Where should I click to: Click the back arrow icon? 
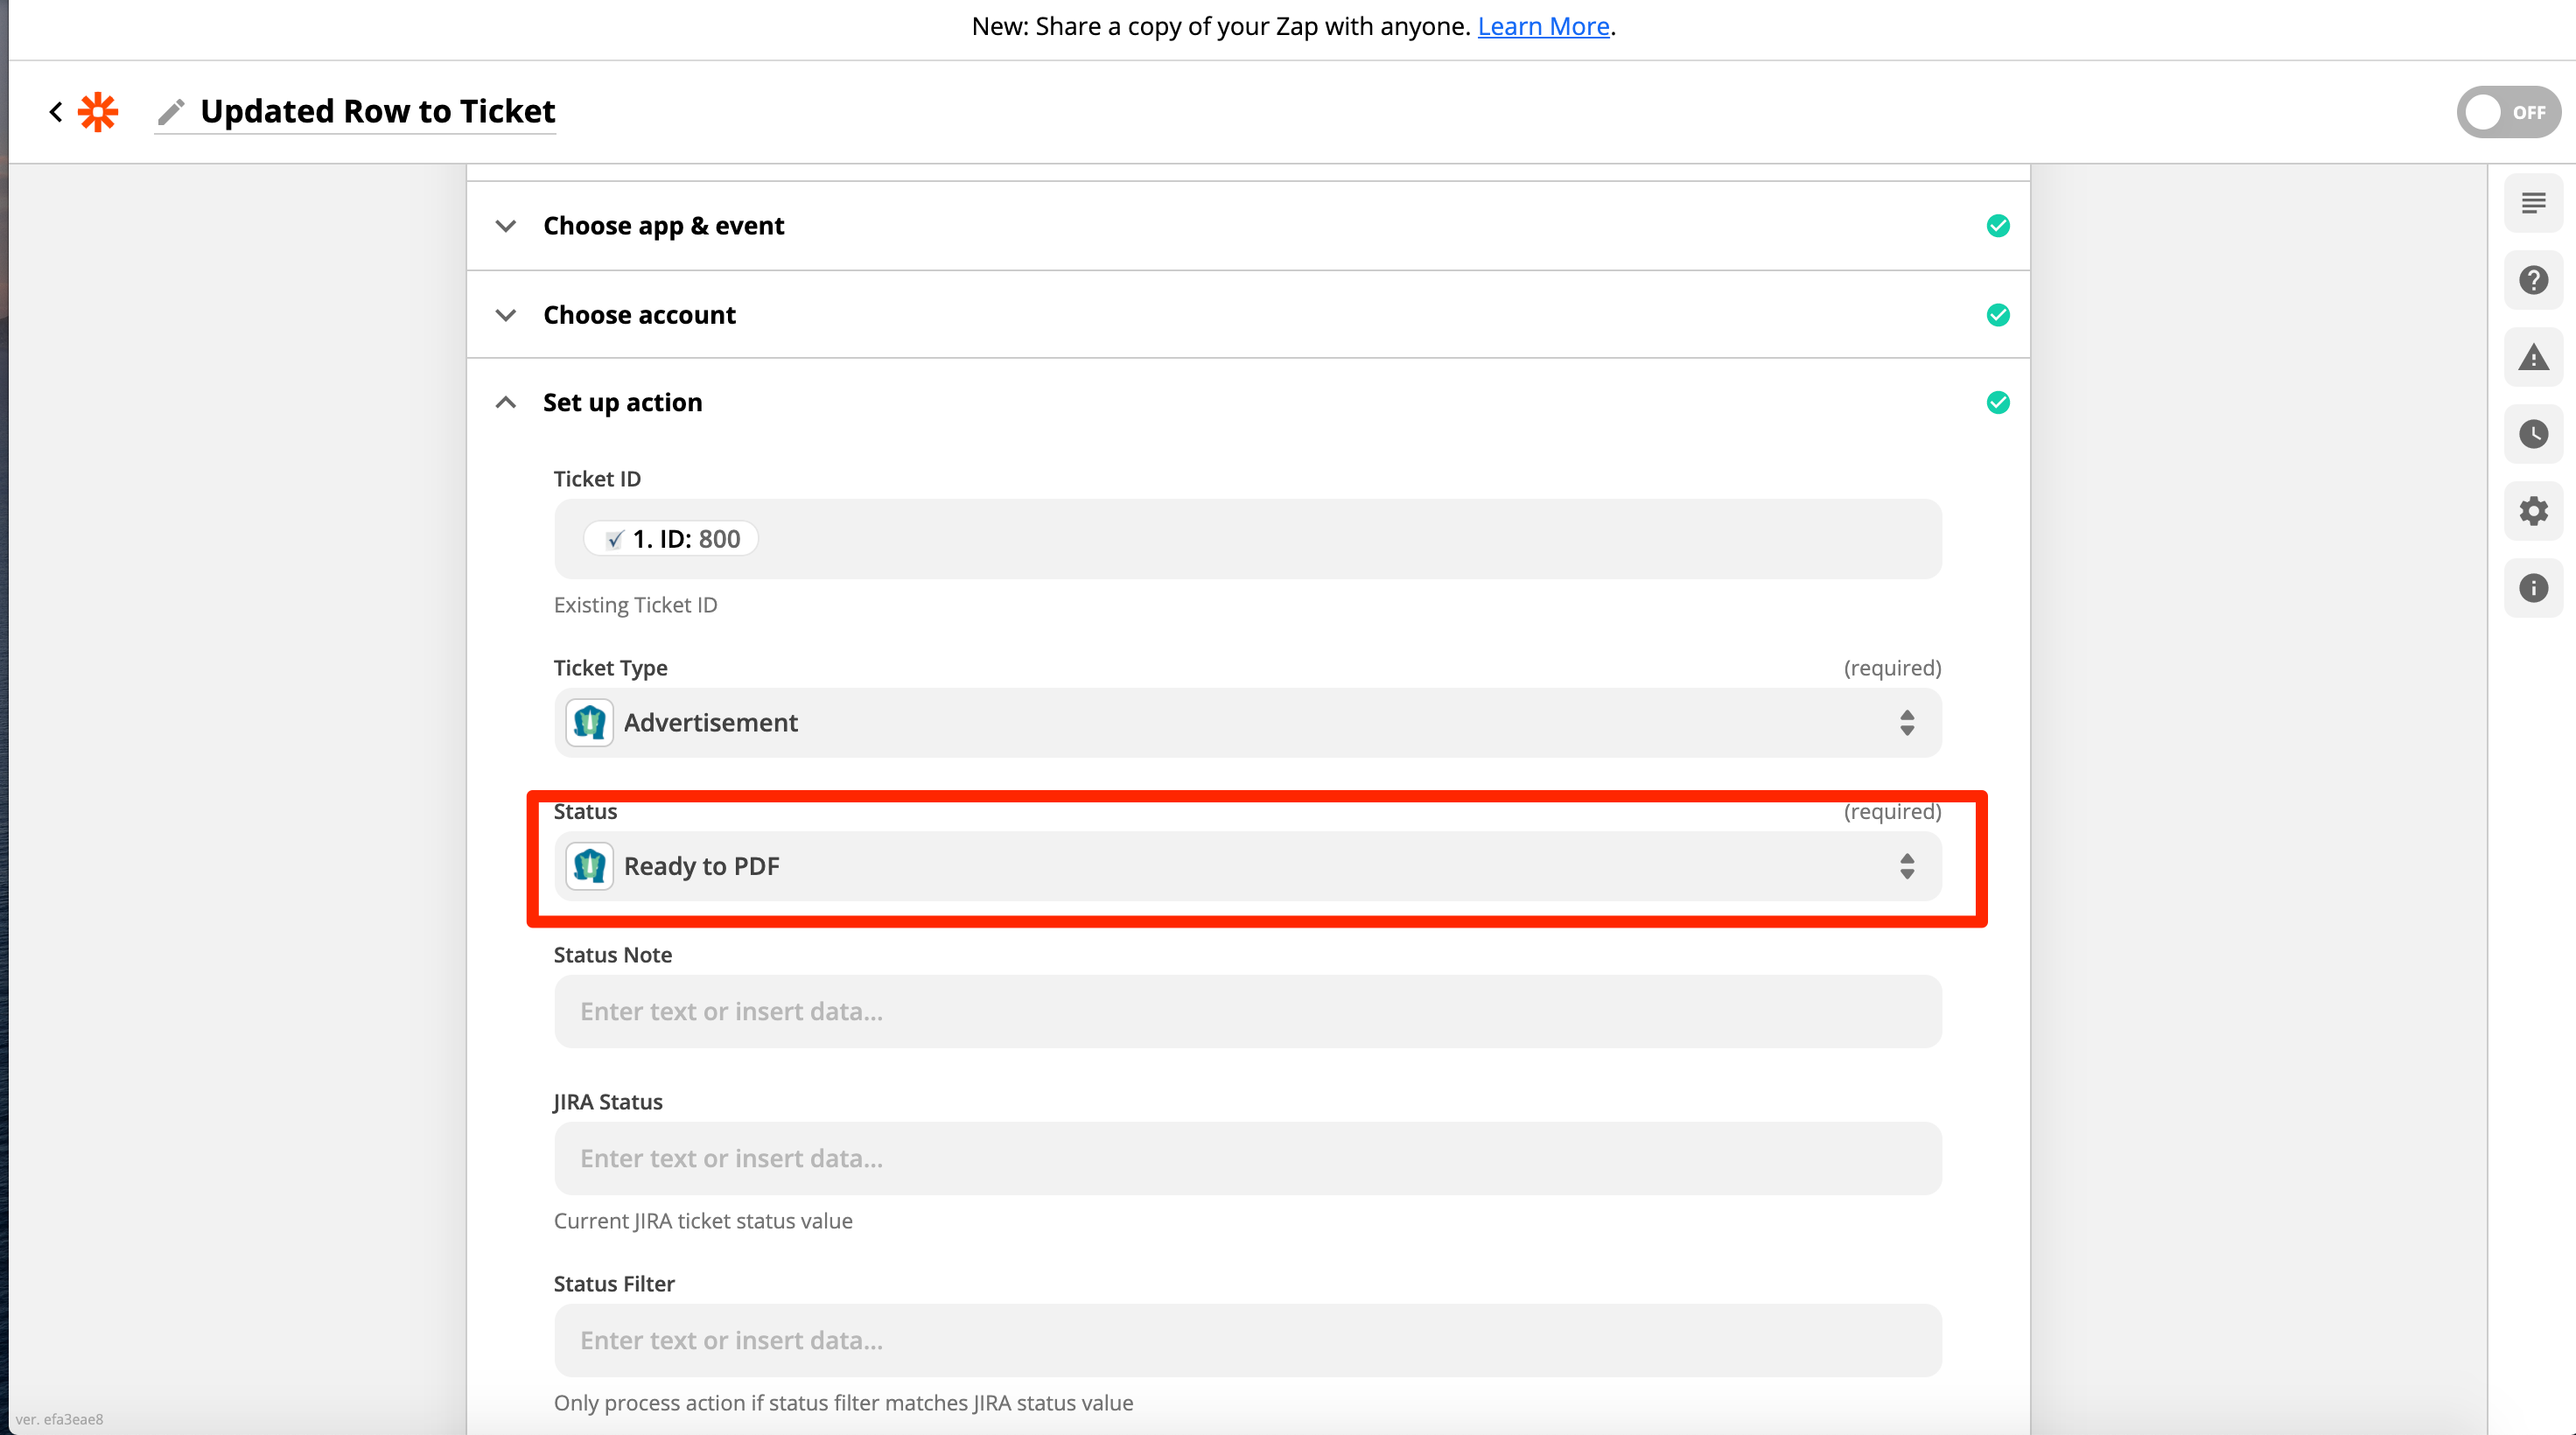[56, 111]
